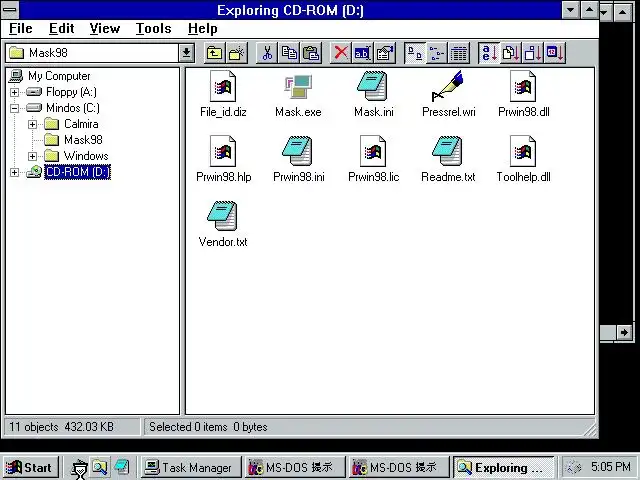Click 'Selected 0 items 0 bytes' status text
The width and height of the screenshot is (640, 480).
pyautogui.click(x=208, y=427)
